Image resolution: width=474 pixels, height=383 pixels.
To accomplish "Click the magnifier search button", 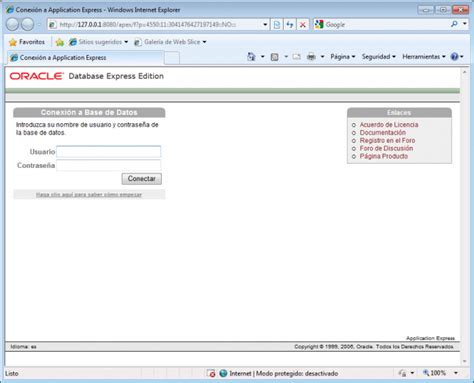I will 454,24.
